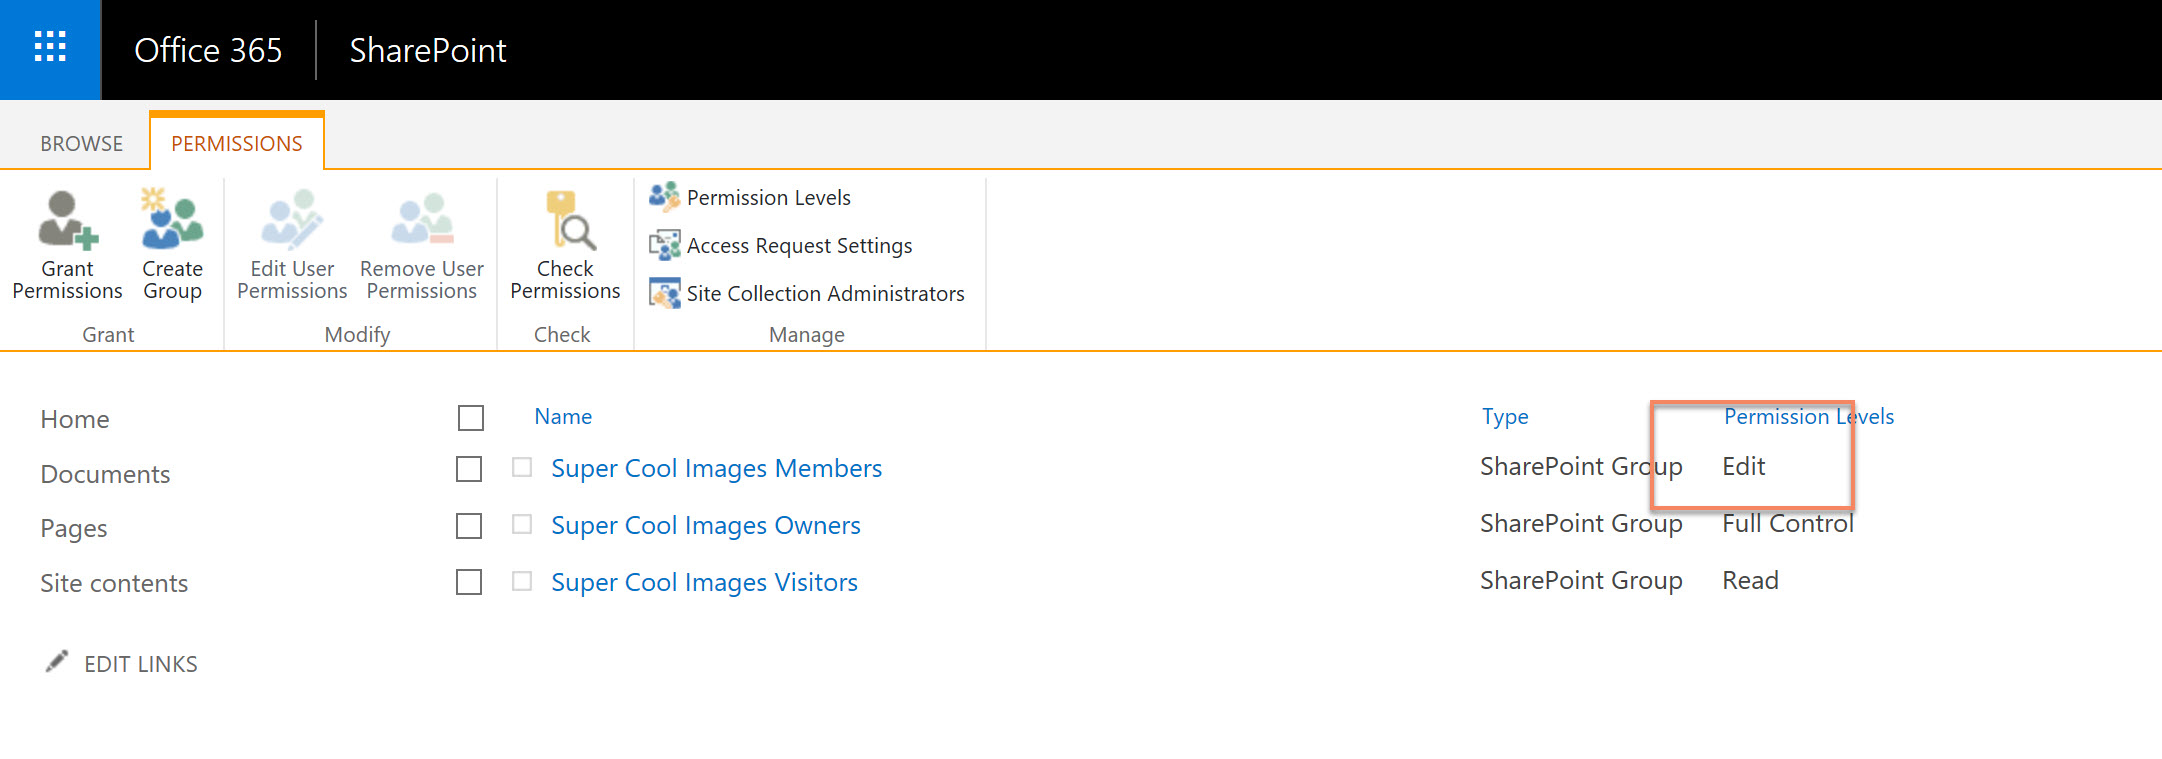Click the EDIT LINKS text

click(x=141, y=664)
